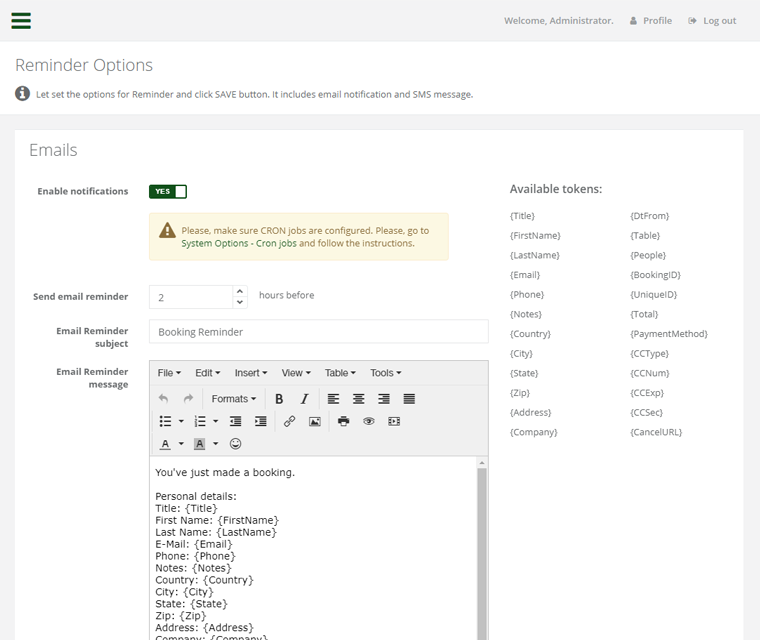This screenshot has height=640, width=760.
Task: Align text left
Action: (333, 399)
